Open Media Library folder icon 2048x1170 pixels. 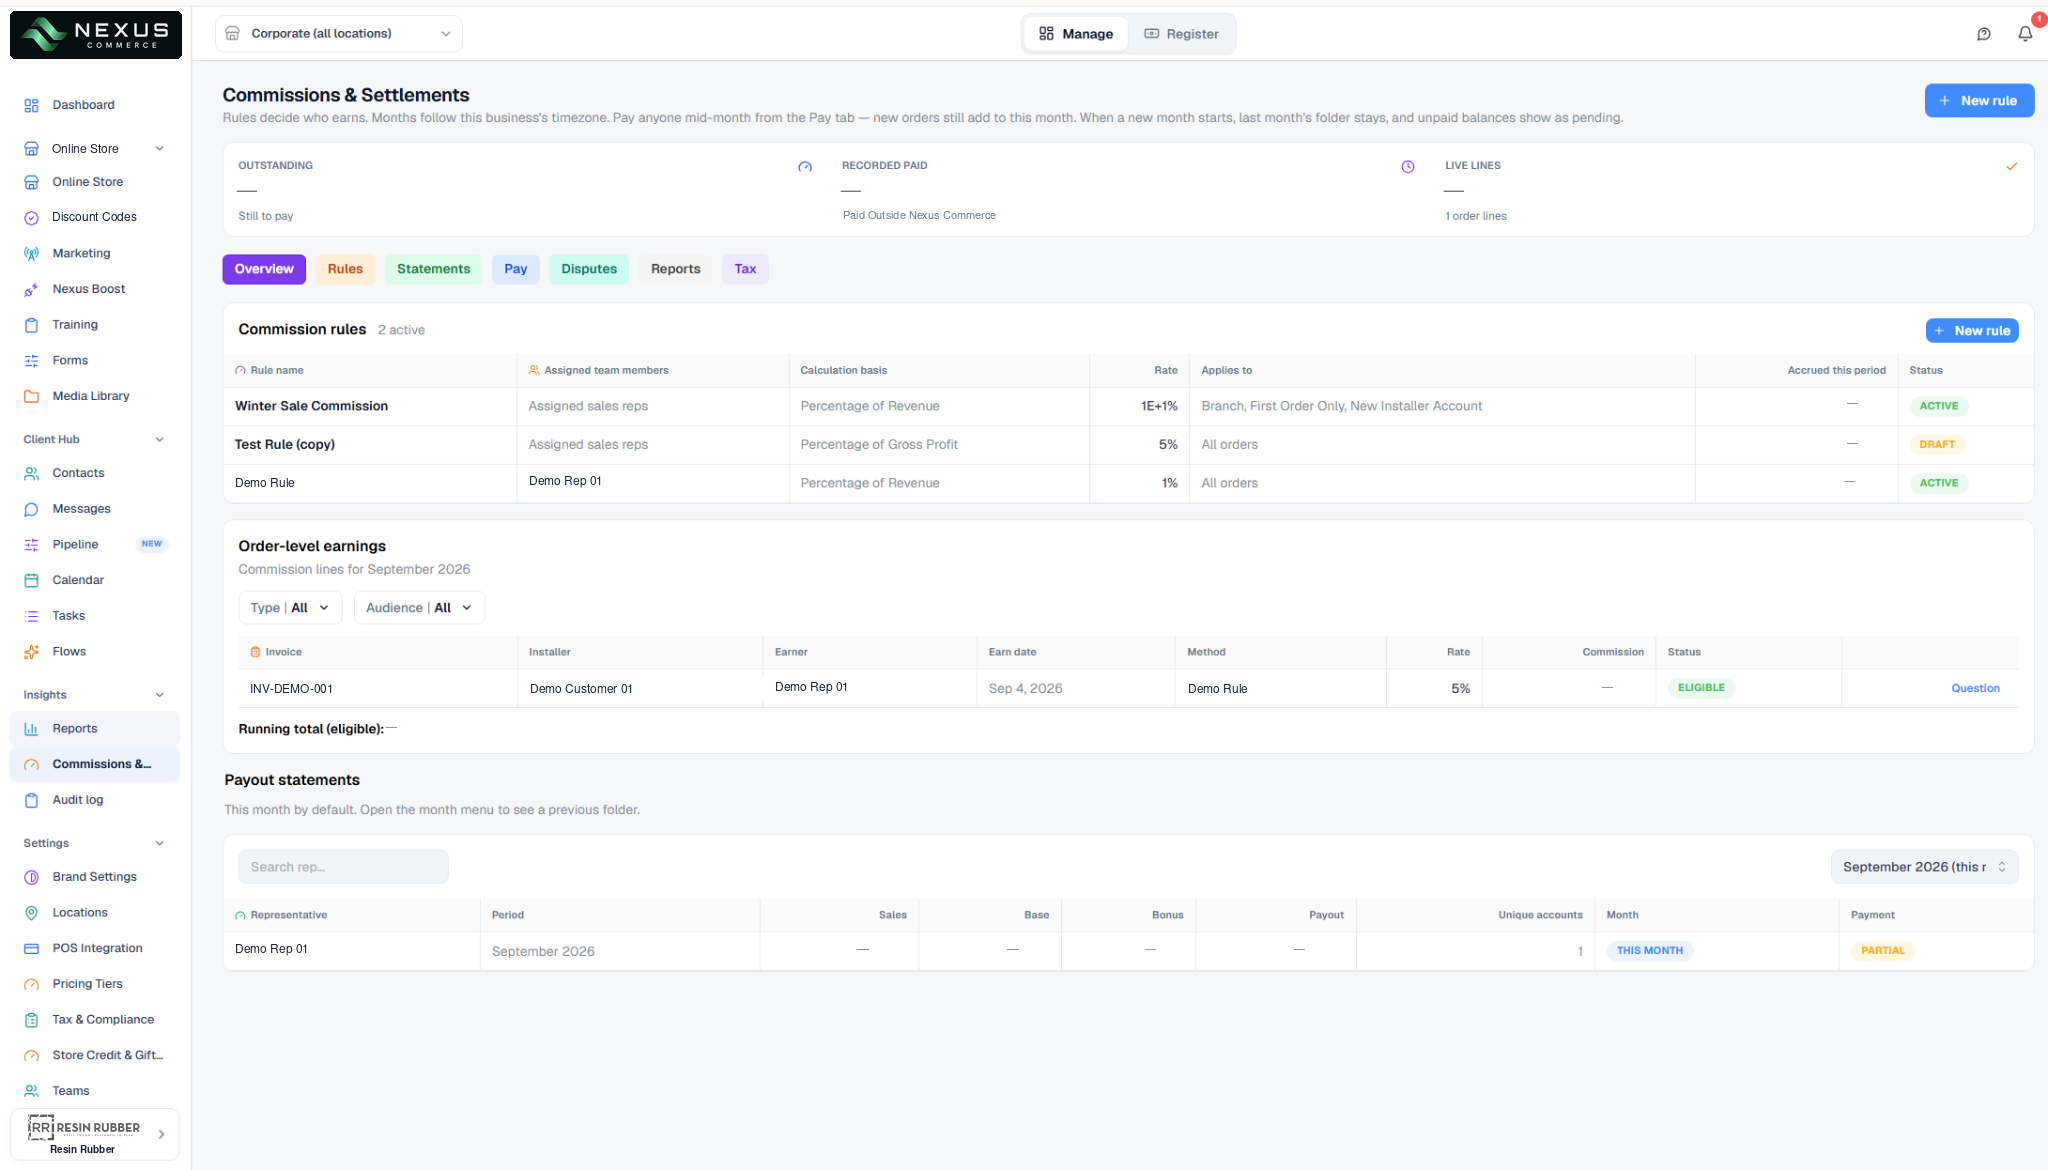tap(31, 396)
